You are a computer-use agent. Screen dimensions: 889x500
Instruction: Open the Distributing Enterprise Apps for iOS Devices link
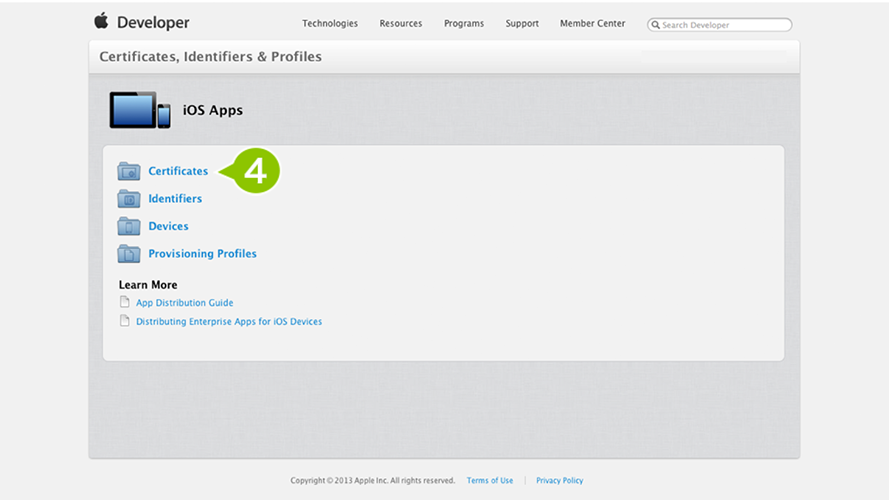(x=229, y=321)
